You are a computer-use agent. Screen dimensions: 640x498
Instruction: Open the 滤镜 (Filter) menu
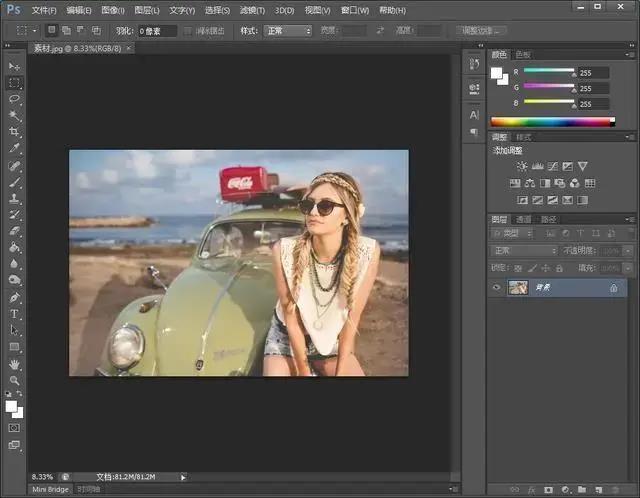tap(251, 9)
